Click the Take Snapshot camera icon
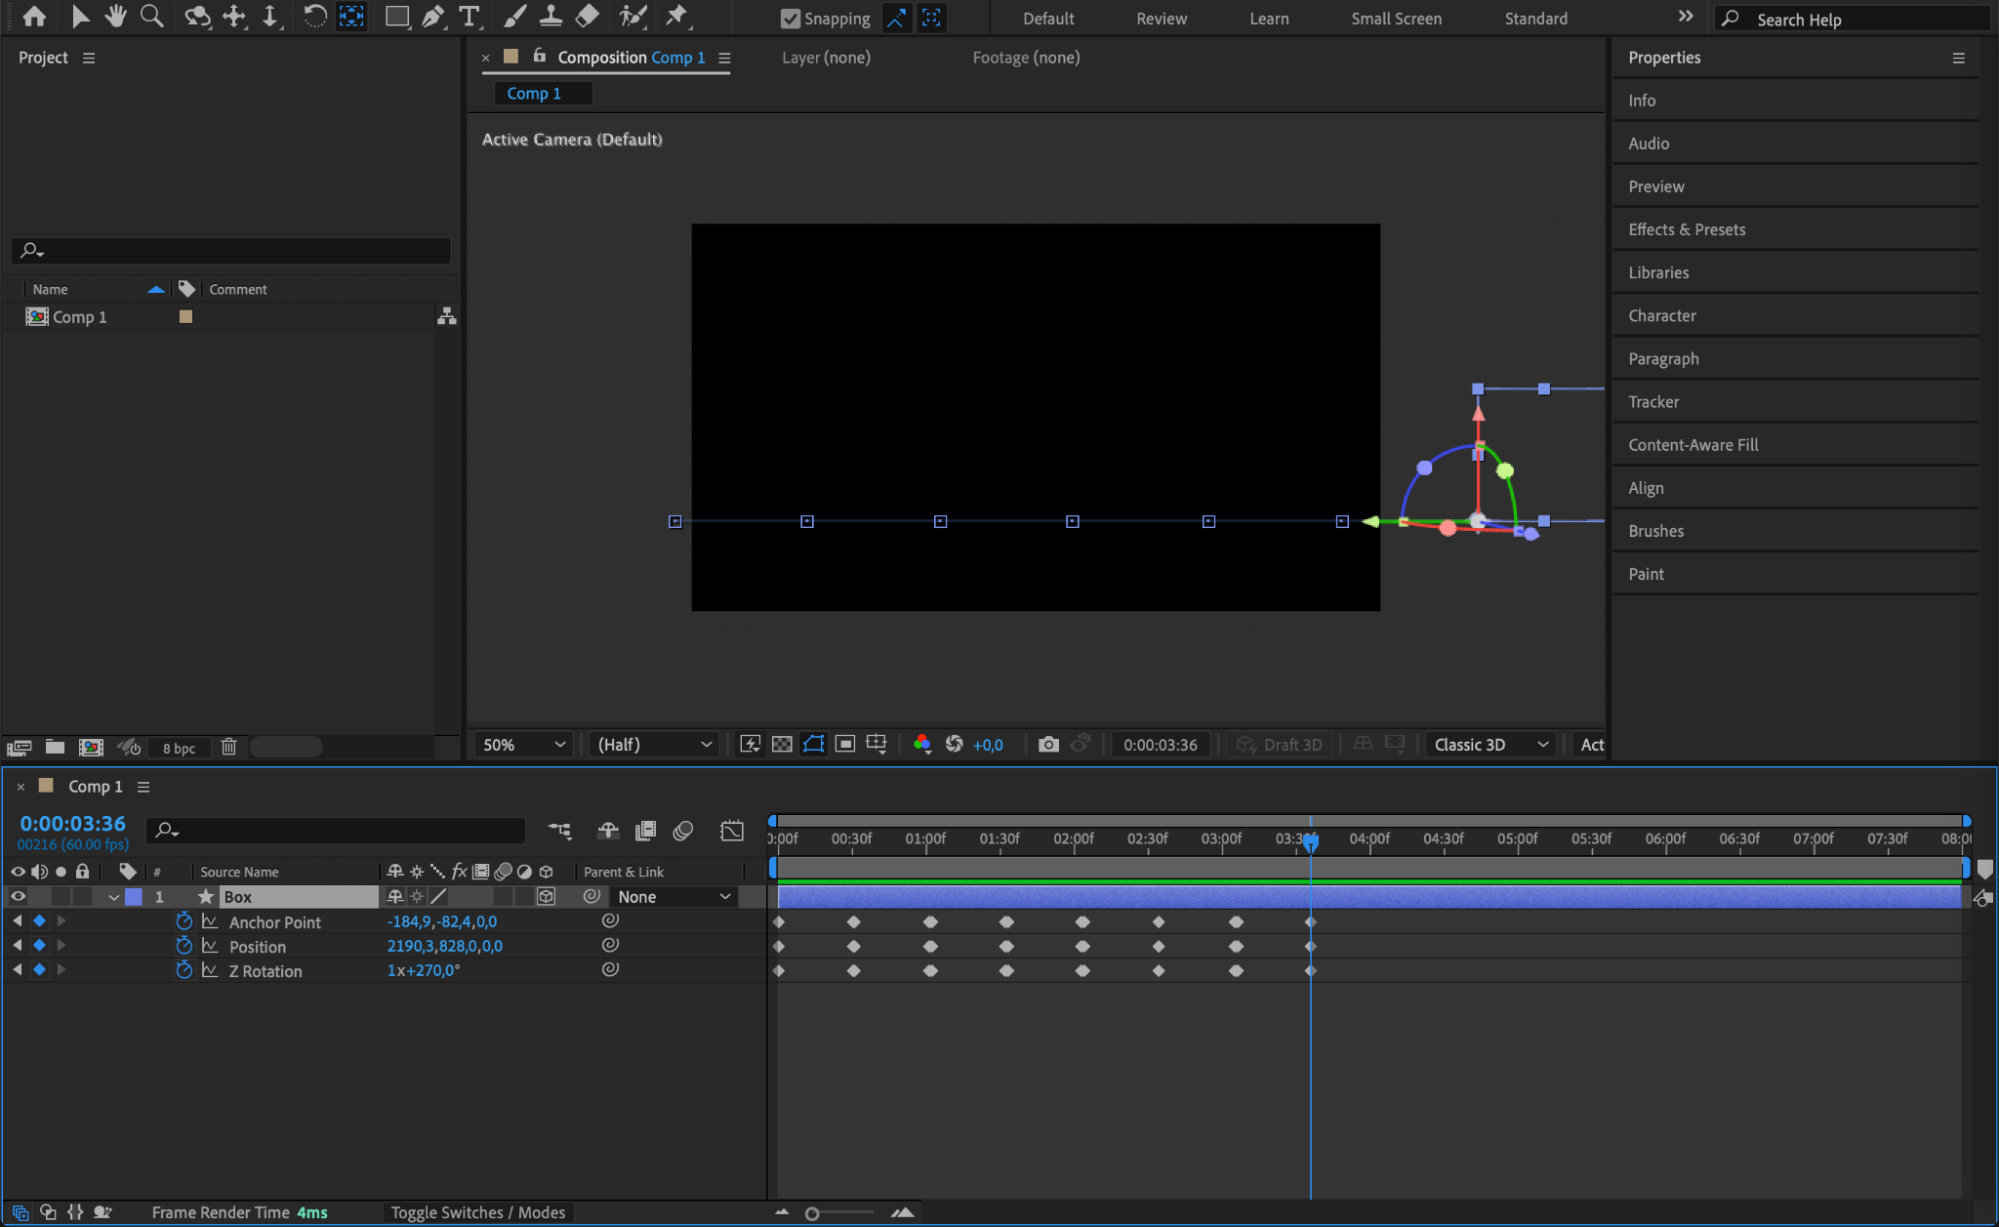This screenshot has height=1227, width=1999. (1048, 744)
